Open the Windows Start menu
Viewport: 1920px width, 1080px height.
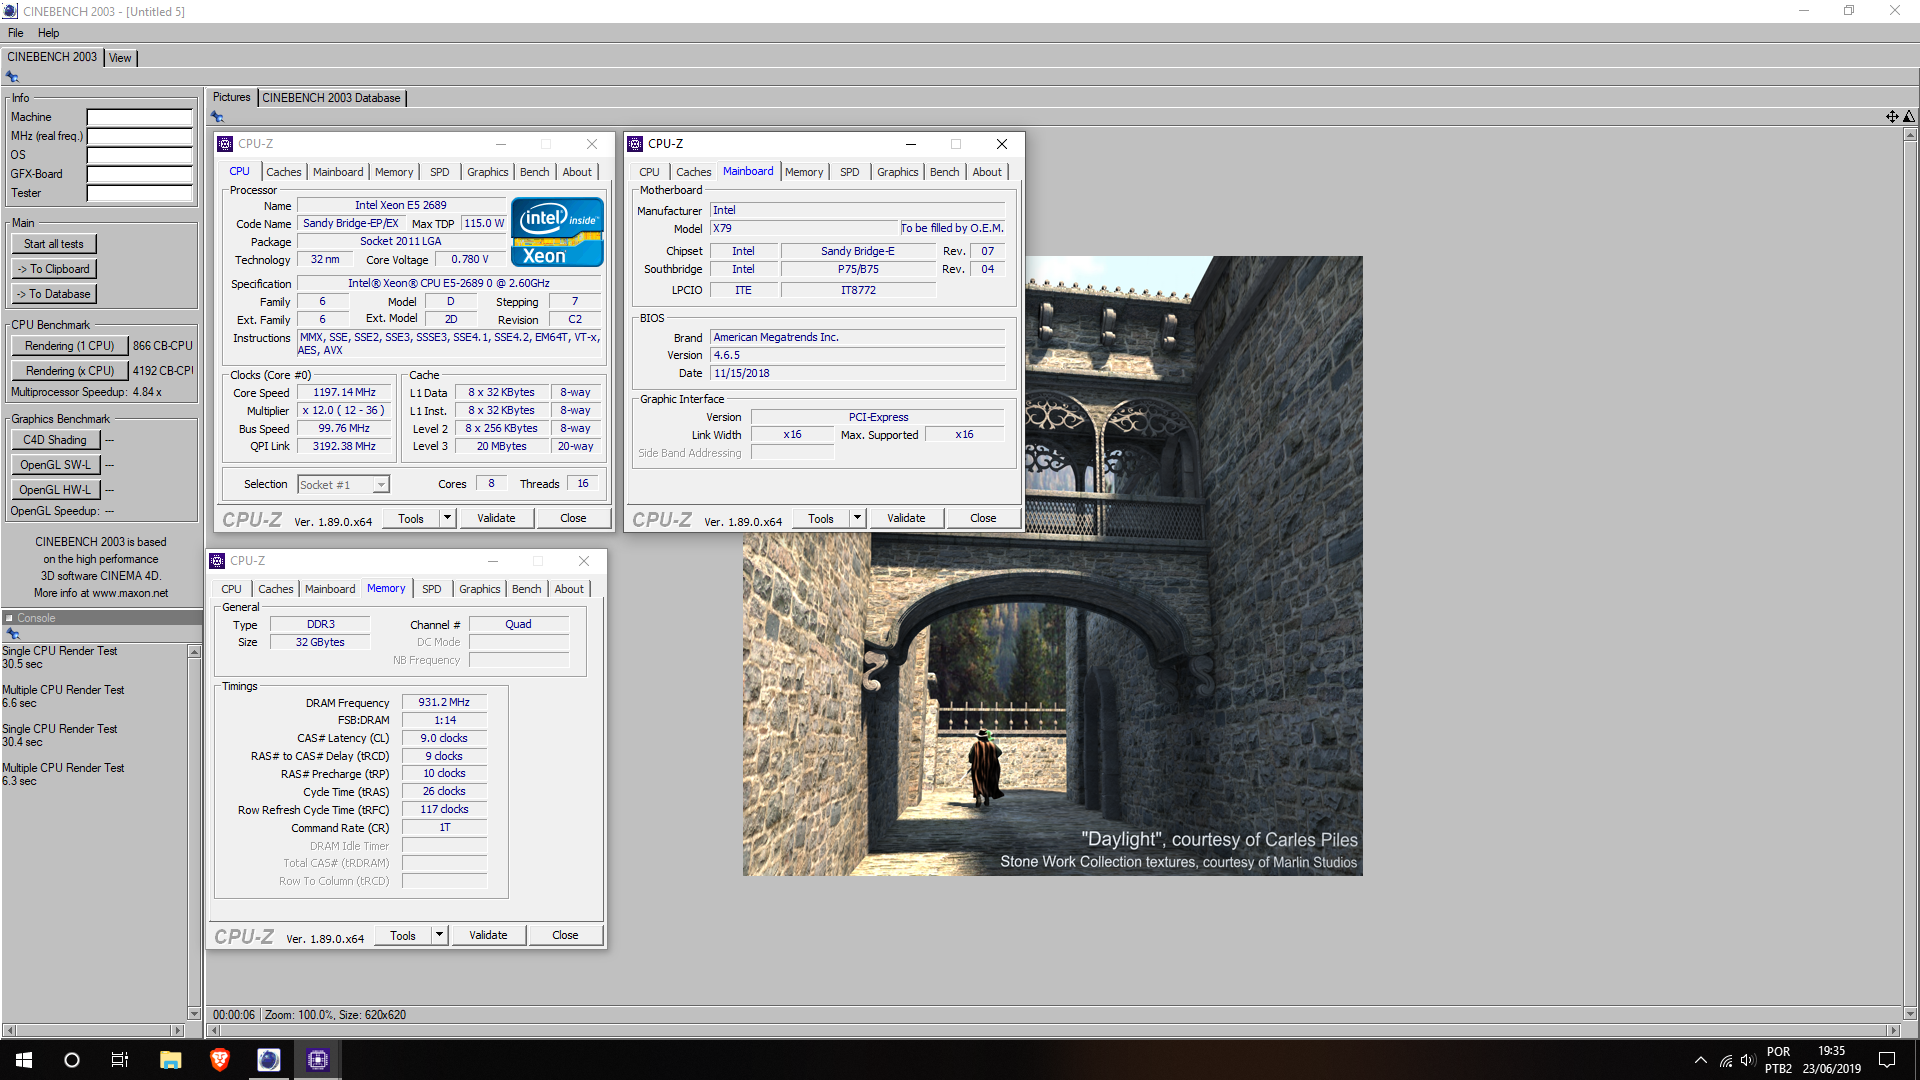click(24, 1060)
